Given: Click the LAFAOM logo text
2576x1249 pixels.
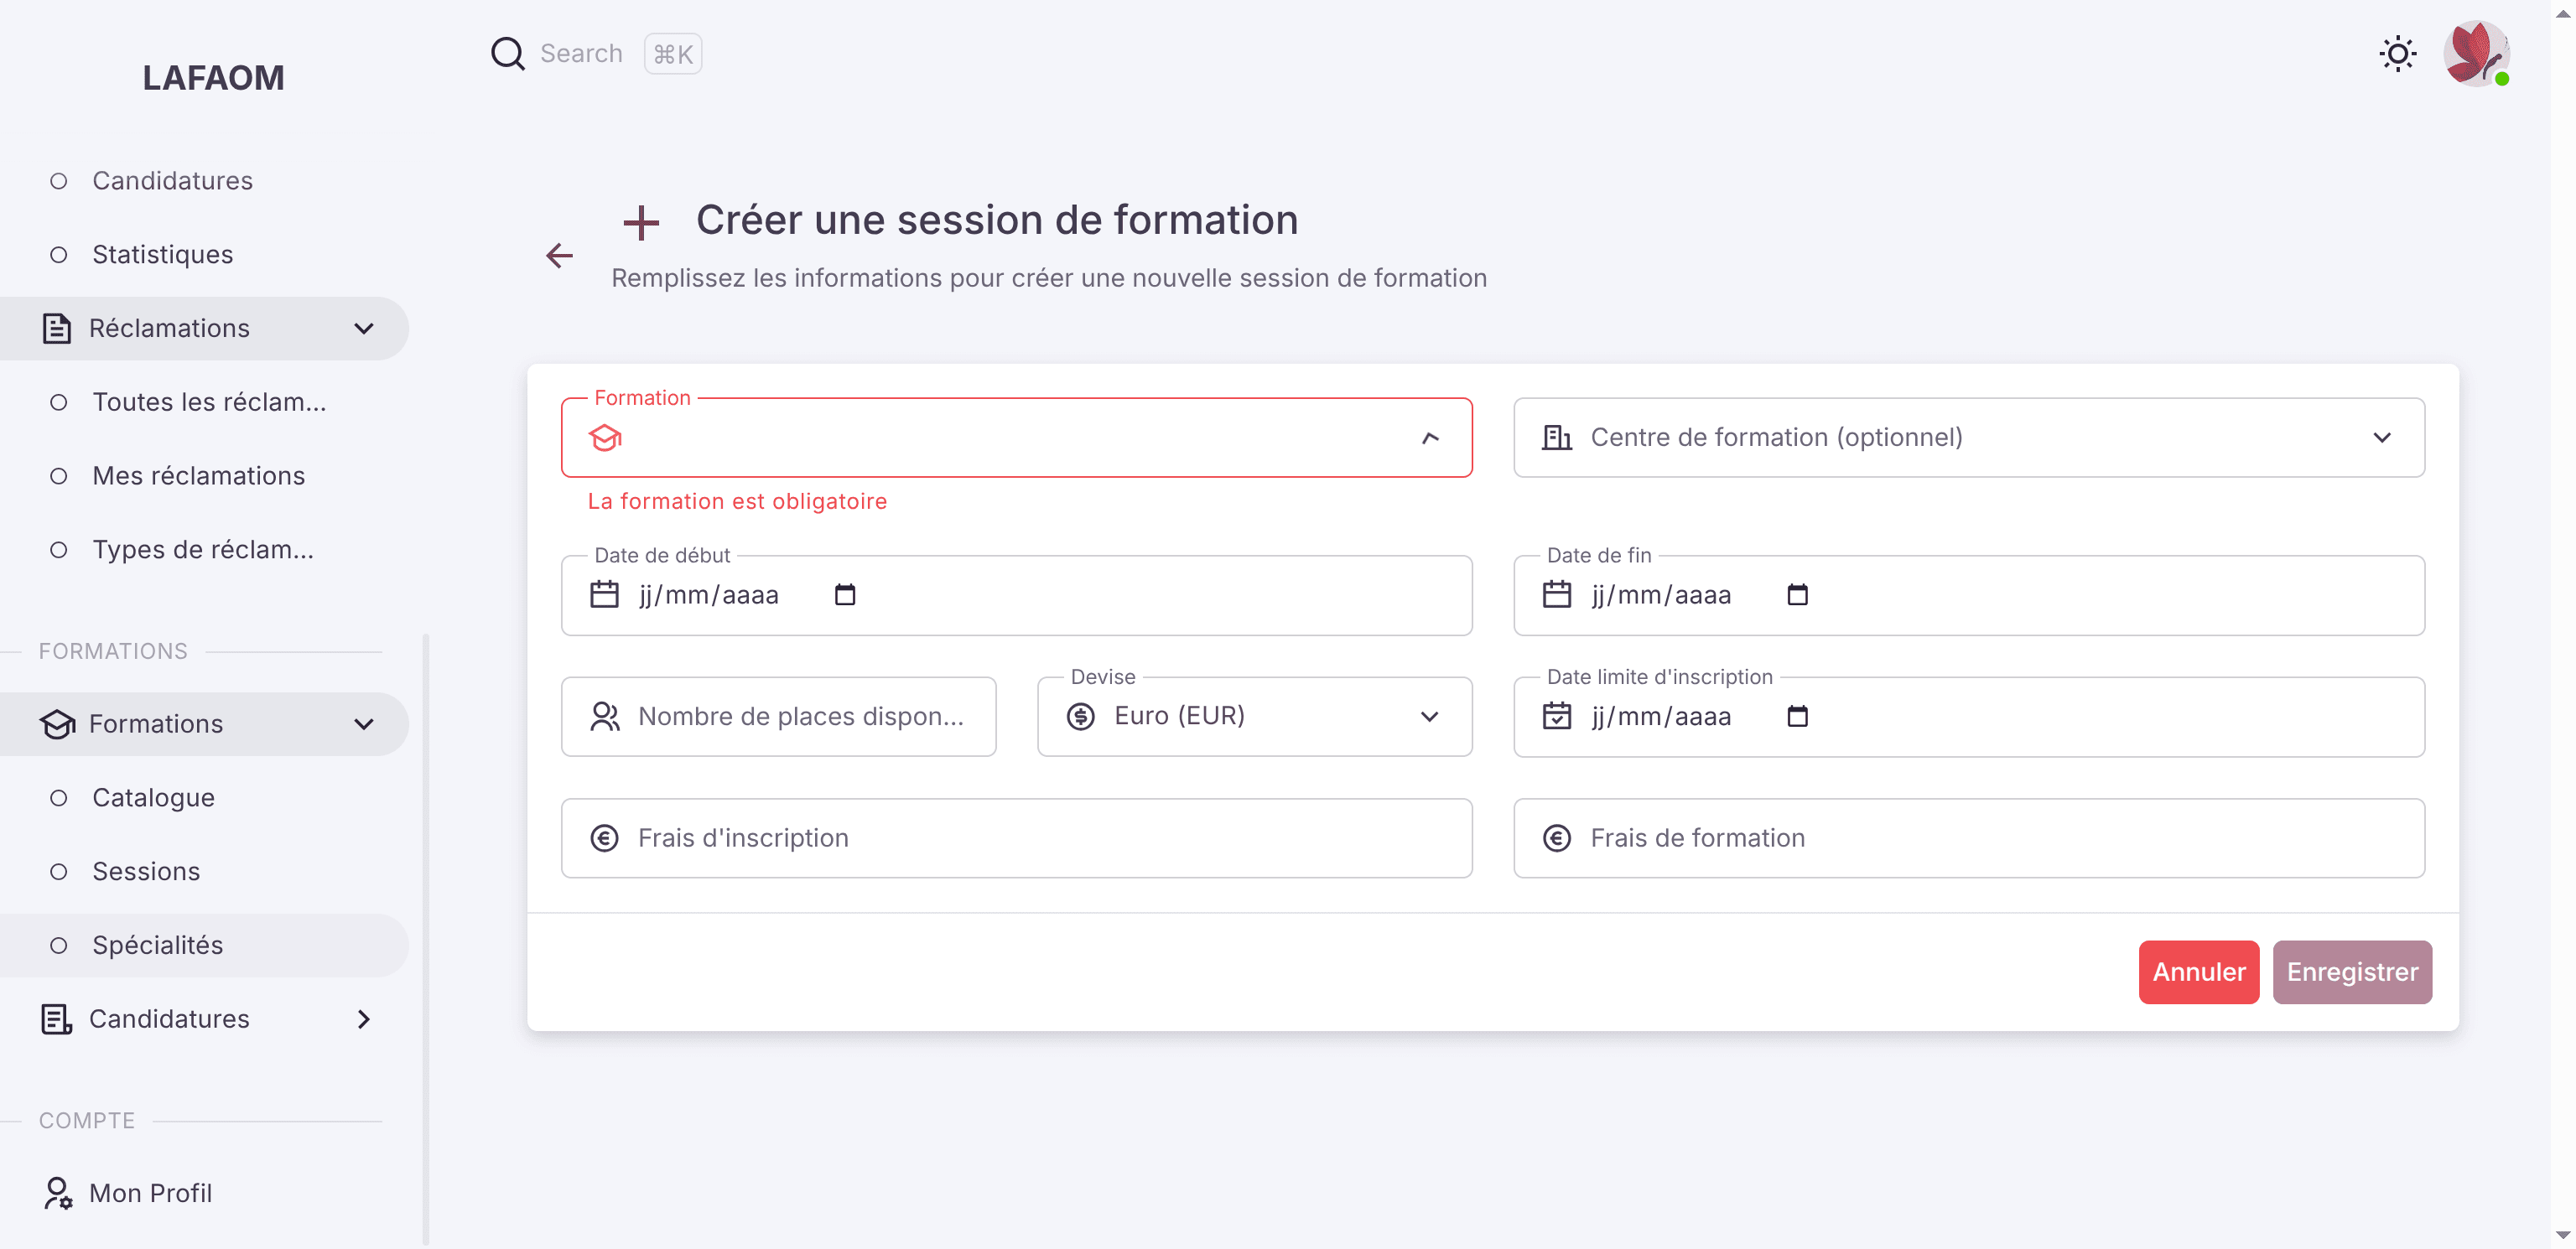Looking at the screenshot, I should point(213,78).
